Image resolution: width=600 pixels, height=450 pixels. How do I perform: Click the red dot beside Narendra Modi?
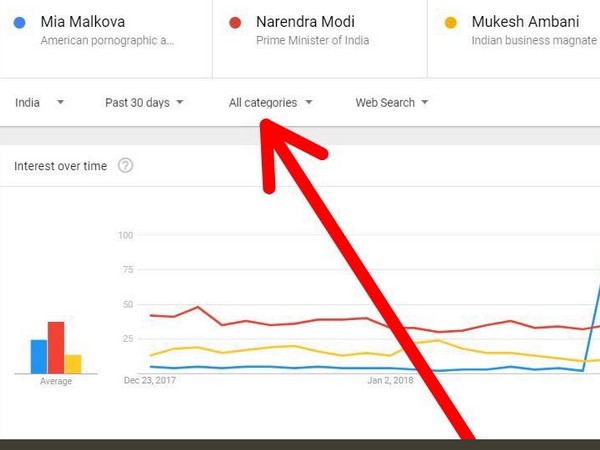tap(234, 22)
